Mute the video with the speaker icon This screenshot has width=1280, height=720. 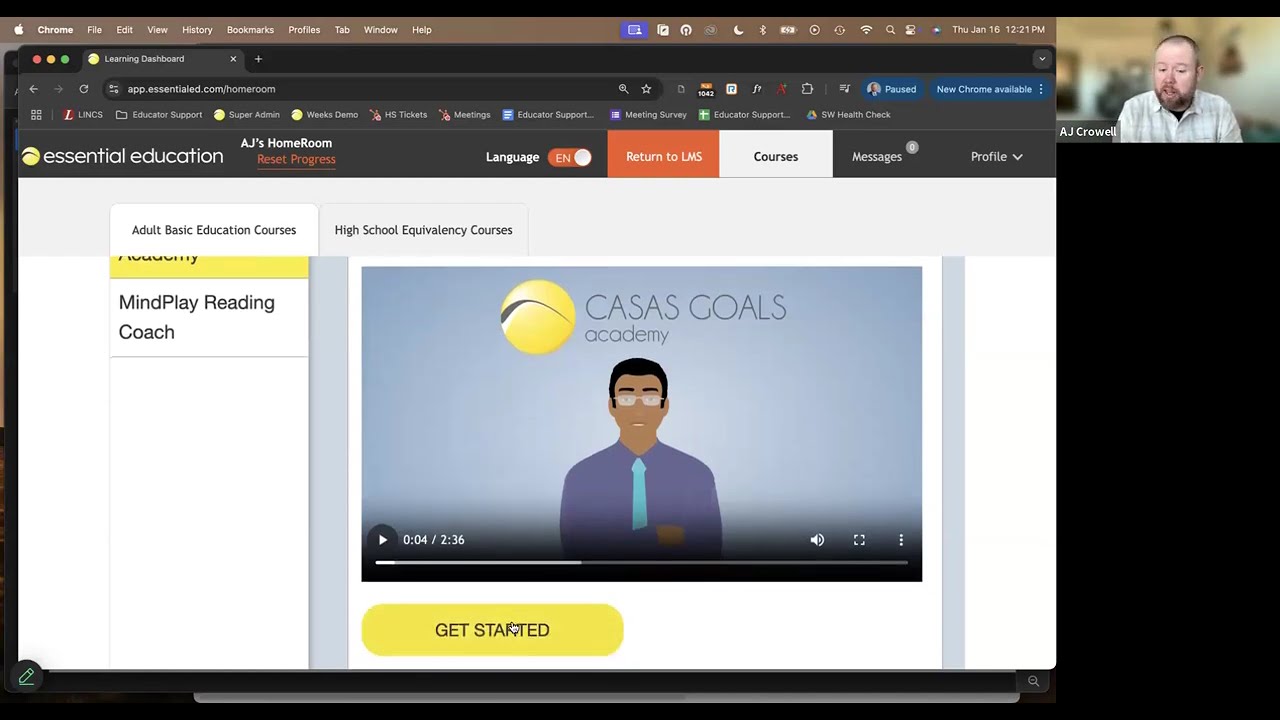pyautogui.click(x=817, y=540)
